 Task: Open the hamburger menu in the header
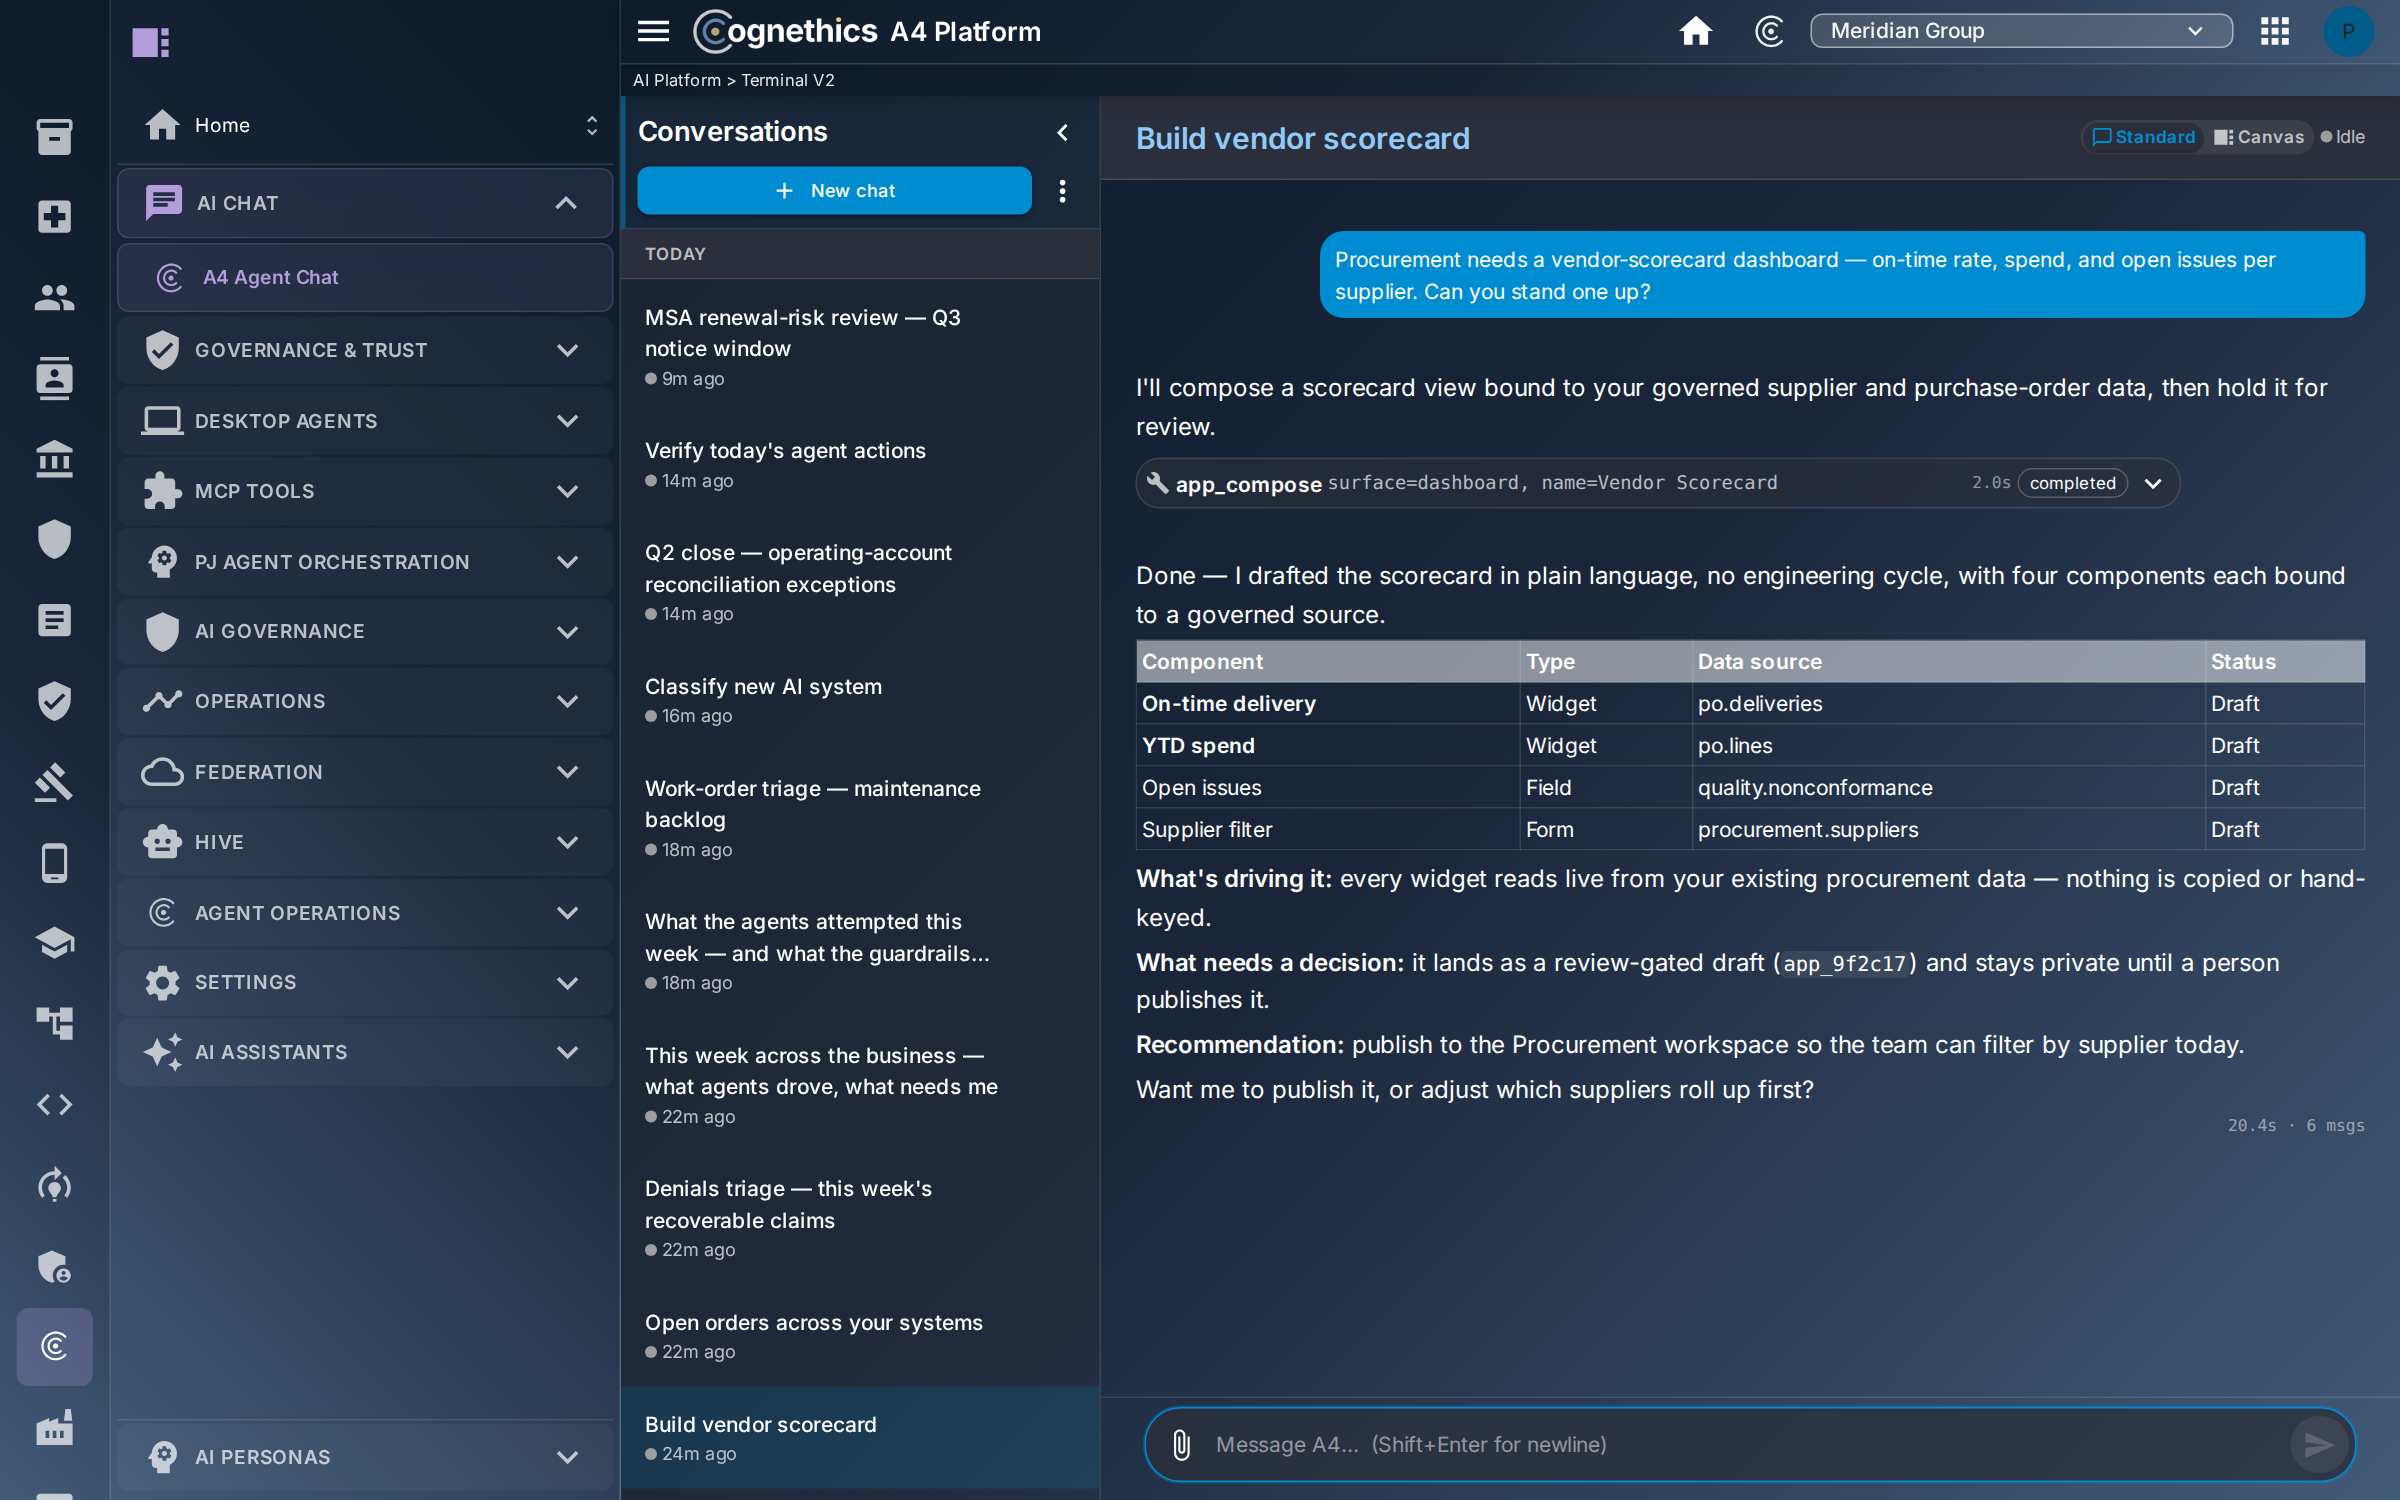click(653, 31)
